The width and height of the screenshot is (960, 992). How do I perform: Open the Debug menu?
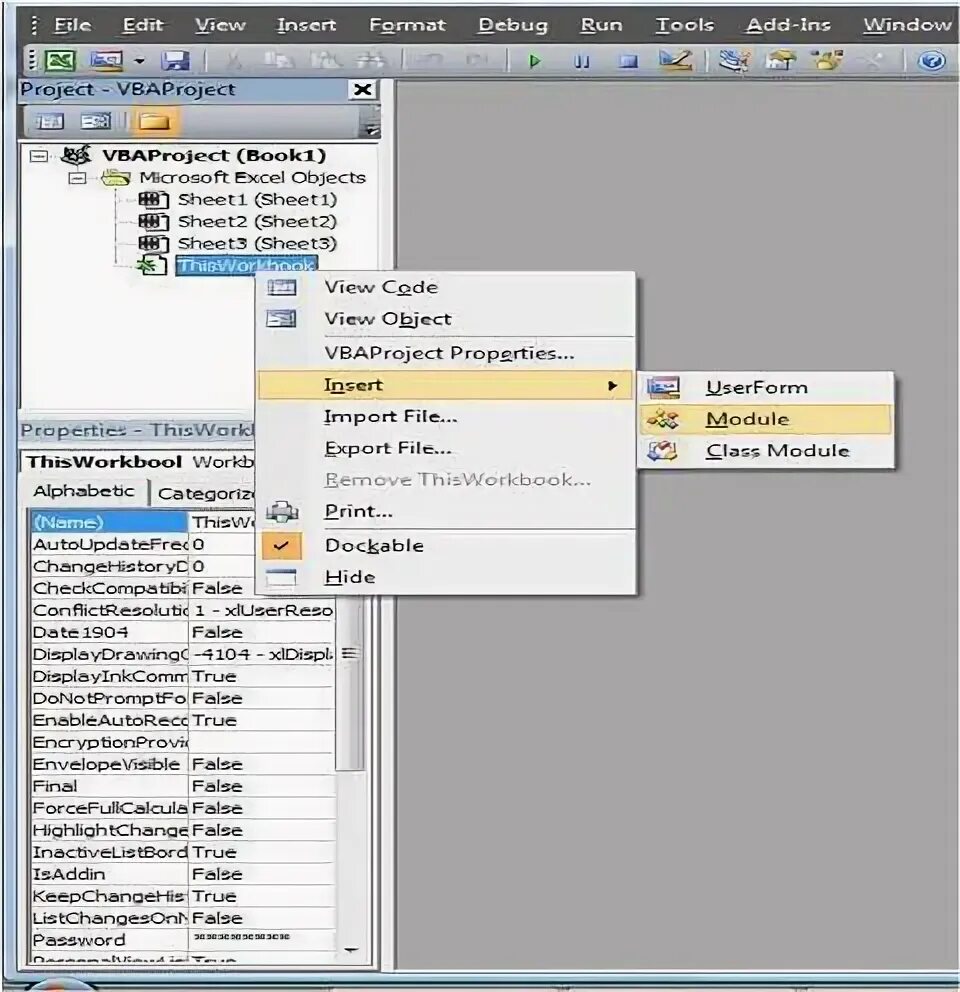tap(513, 25)
